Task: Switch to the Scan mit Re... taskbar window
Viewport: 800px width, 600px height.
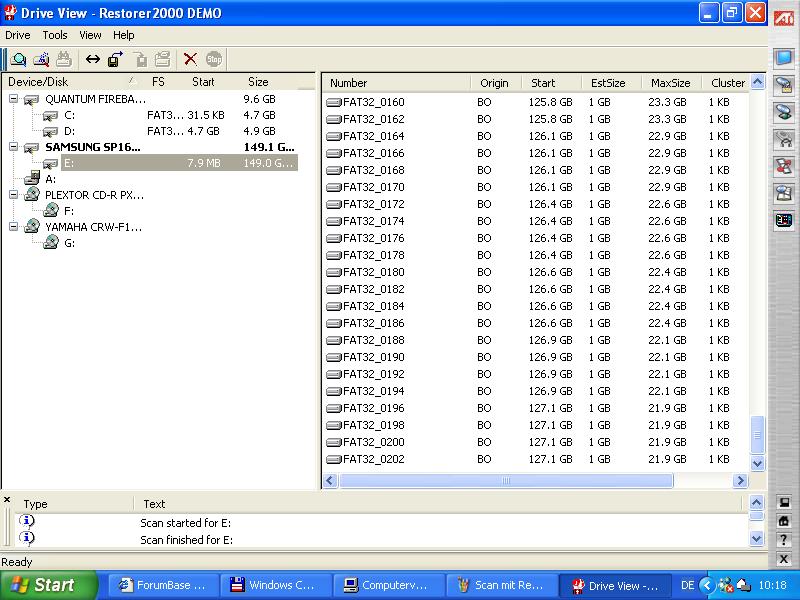Action: [502, 585]
